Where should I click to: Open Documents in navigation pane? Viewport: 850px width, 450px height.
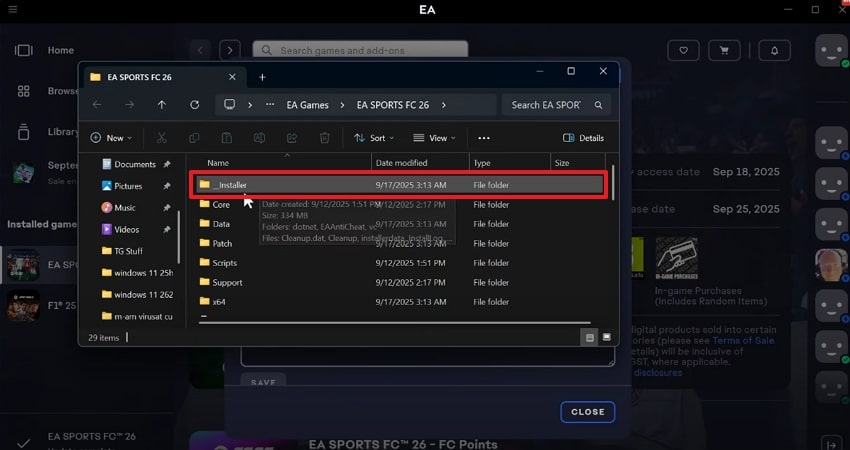pyautogui.click(x=134, y=164)
